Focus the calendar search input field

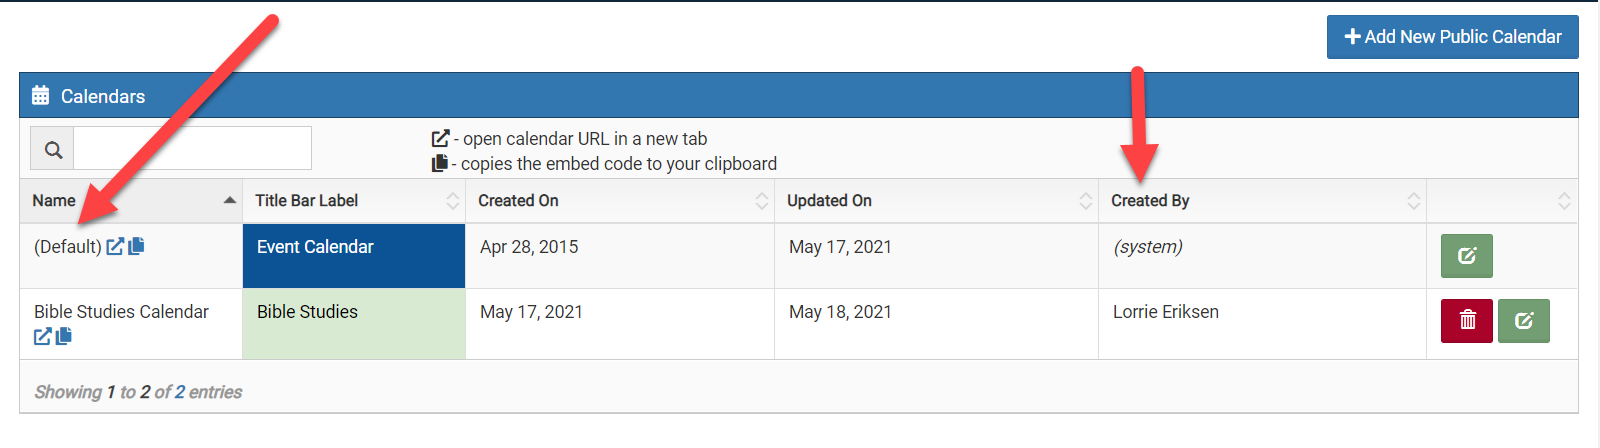193,149
